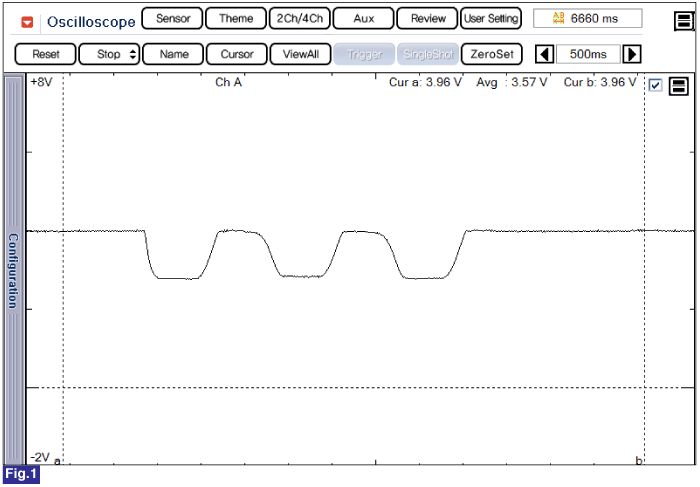
Task: Click the red dropdown icon beside Oscilloscope
Action: pyautogui.click(x=27, y=22)
